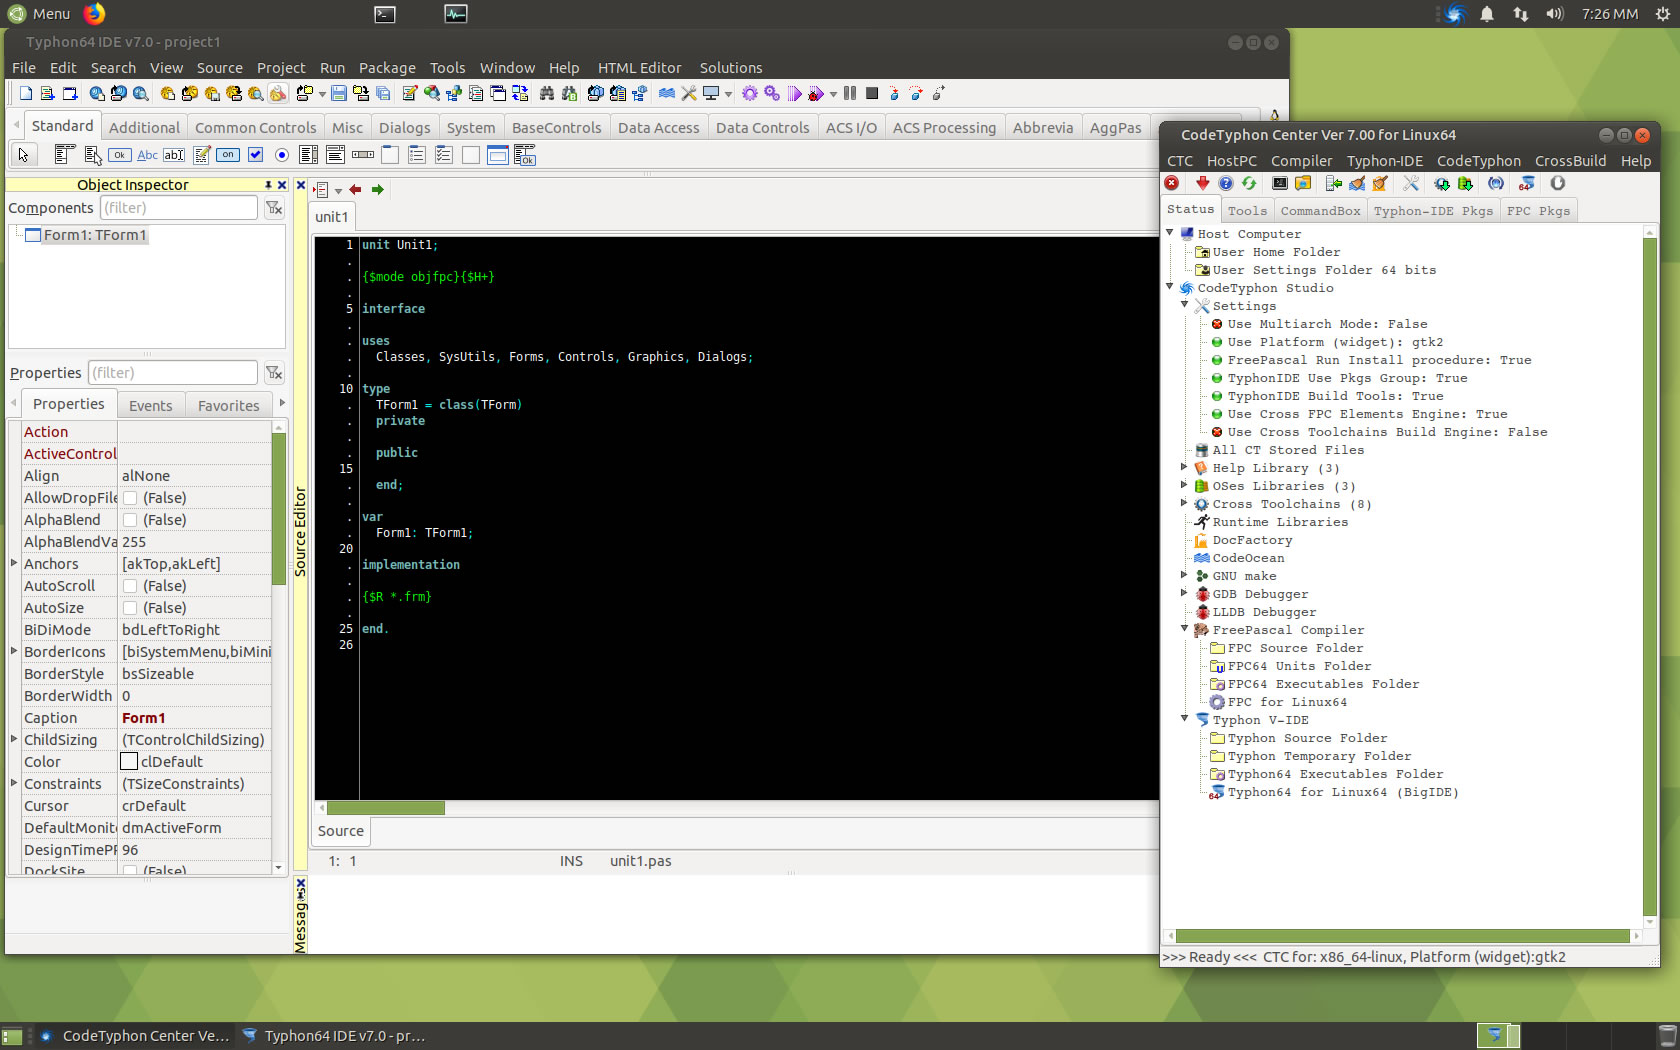Click the red back arrow in Source Editor
This screenshot has height=1050, width=1680.
355,190
